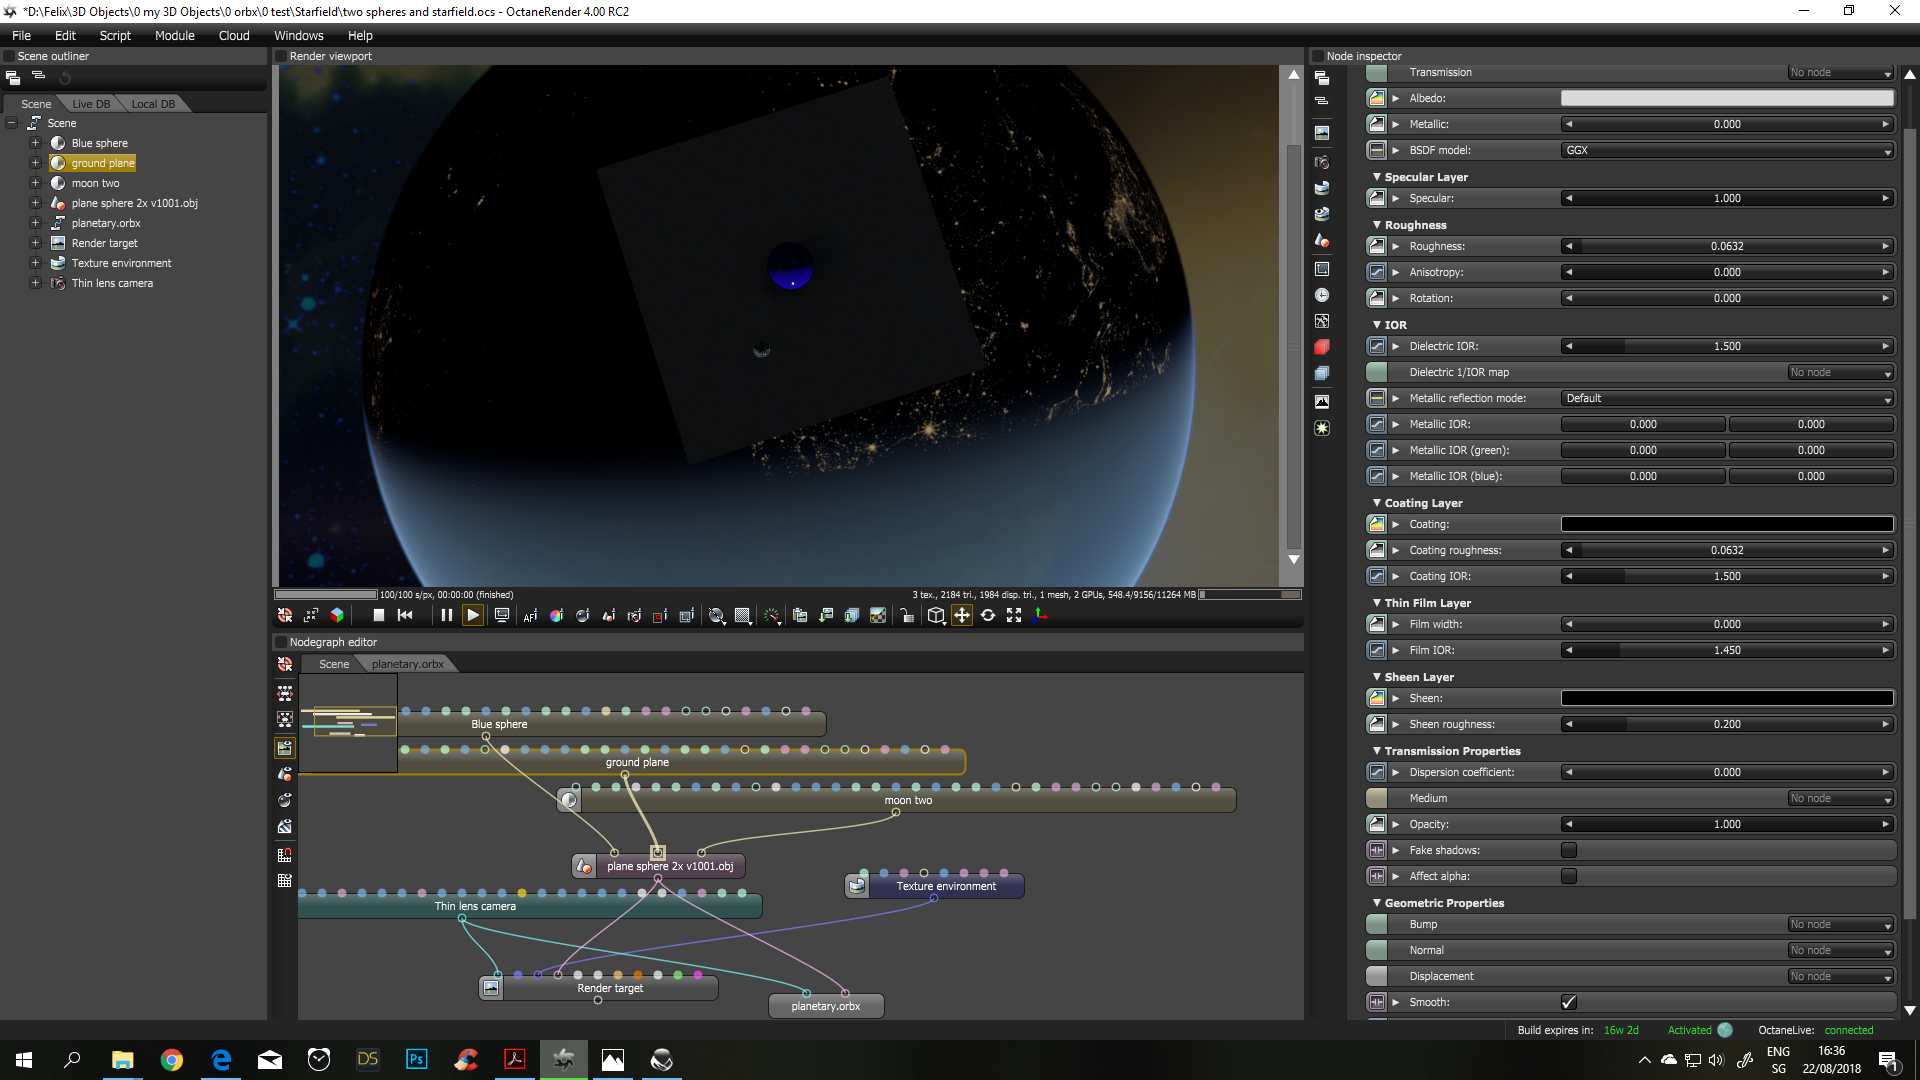The height and width of the screenshot is (1080, 1920).
Task: Click the lock viewport resolution icon
Action: [906, 616]
